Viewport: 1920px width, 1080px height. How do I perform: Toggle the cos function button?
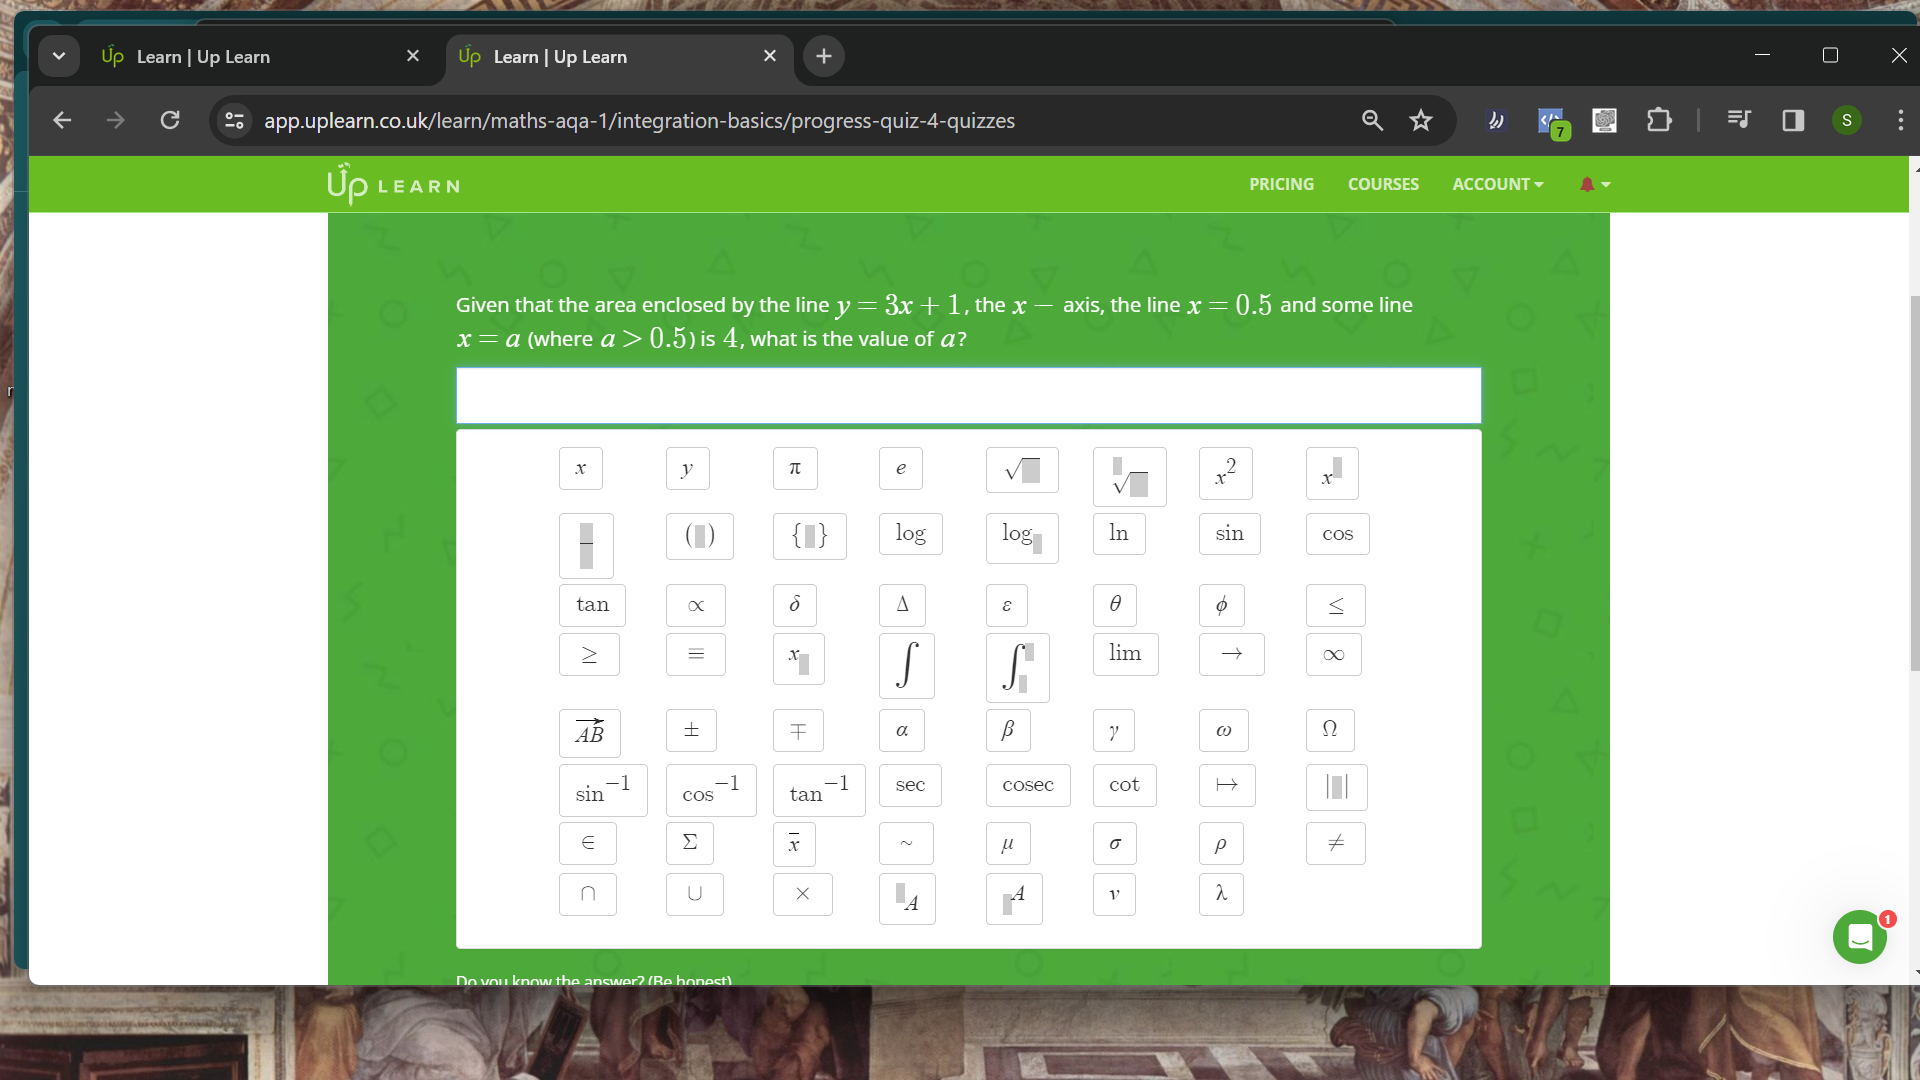click(1335, 533)
